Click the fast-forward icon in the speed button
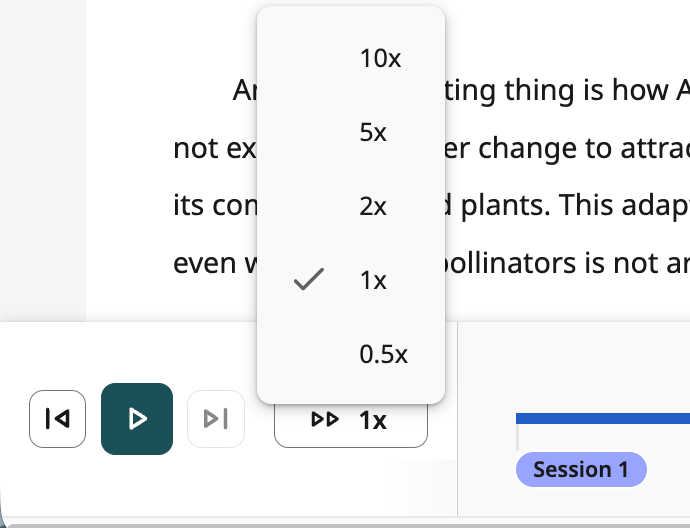690x528 pixels. (325, 419)
